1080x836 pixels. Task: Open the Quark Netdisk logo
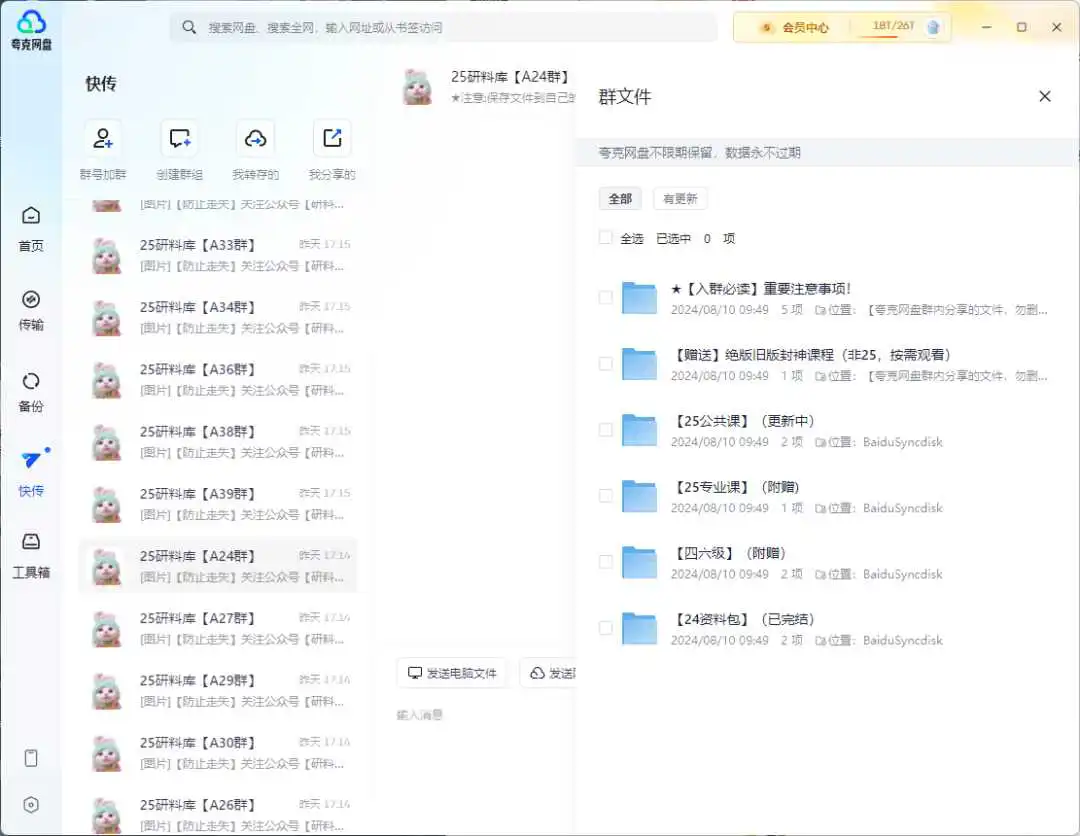click(31, 30)
